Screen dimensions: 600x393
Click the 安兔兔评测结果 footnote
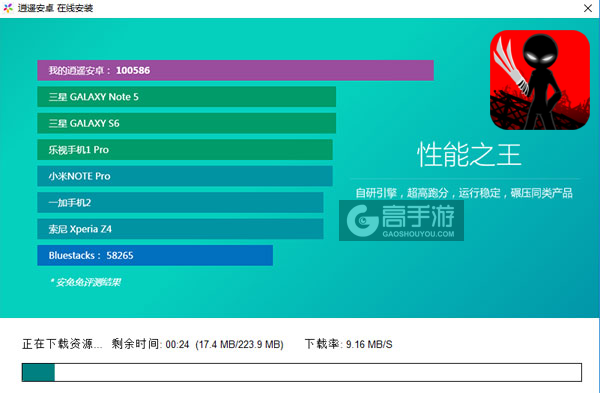tap(85, 282)
